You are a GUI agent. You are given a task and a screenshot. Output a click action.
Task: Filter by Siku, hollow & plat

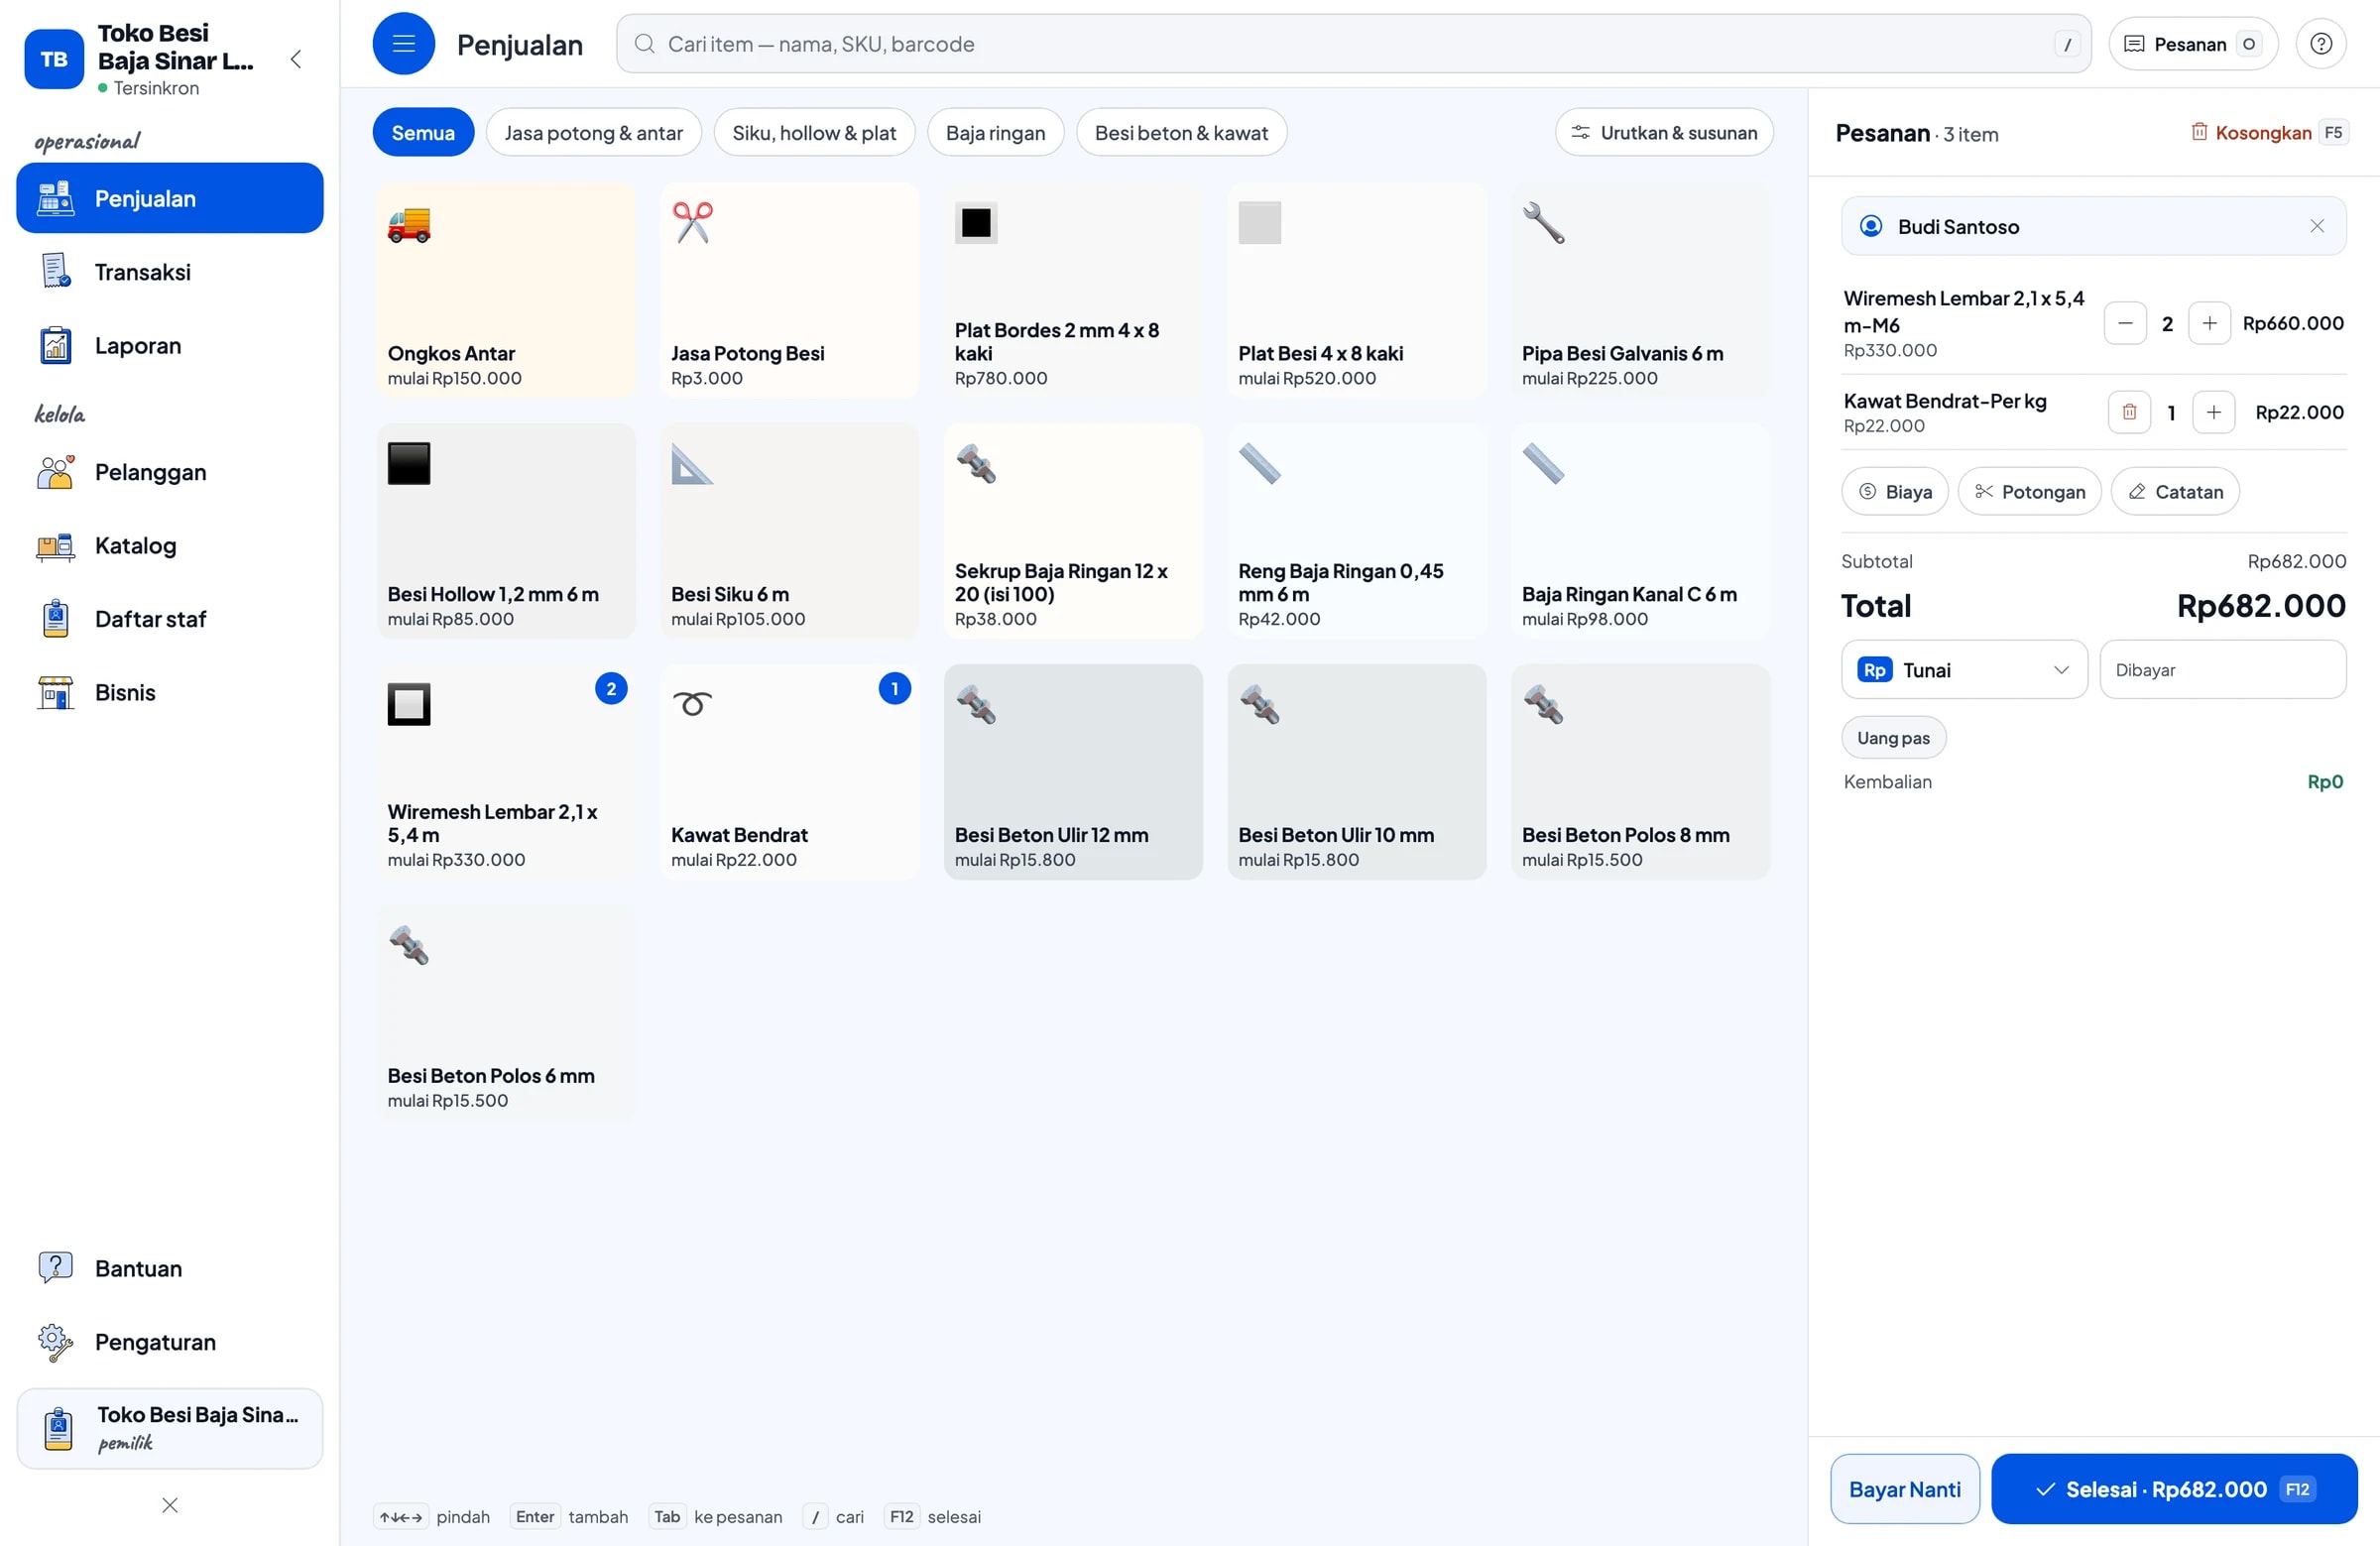814,132
